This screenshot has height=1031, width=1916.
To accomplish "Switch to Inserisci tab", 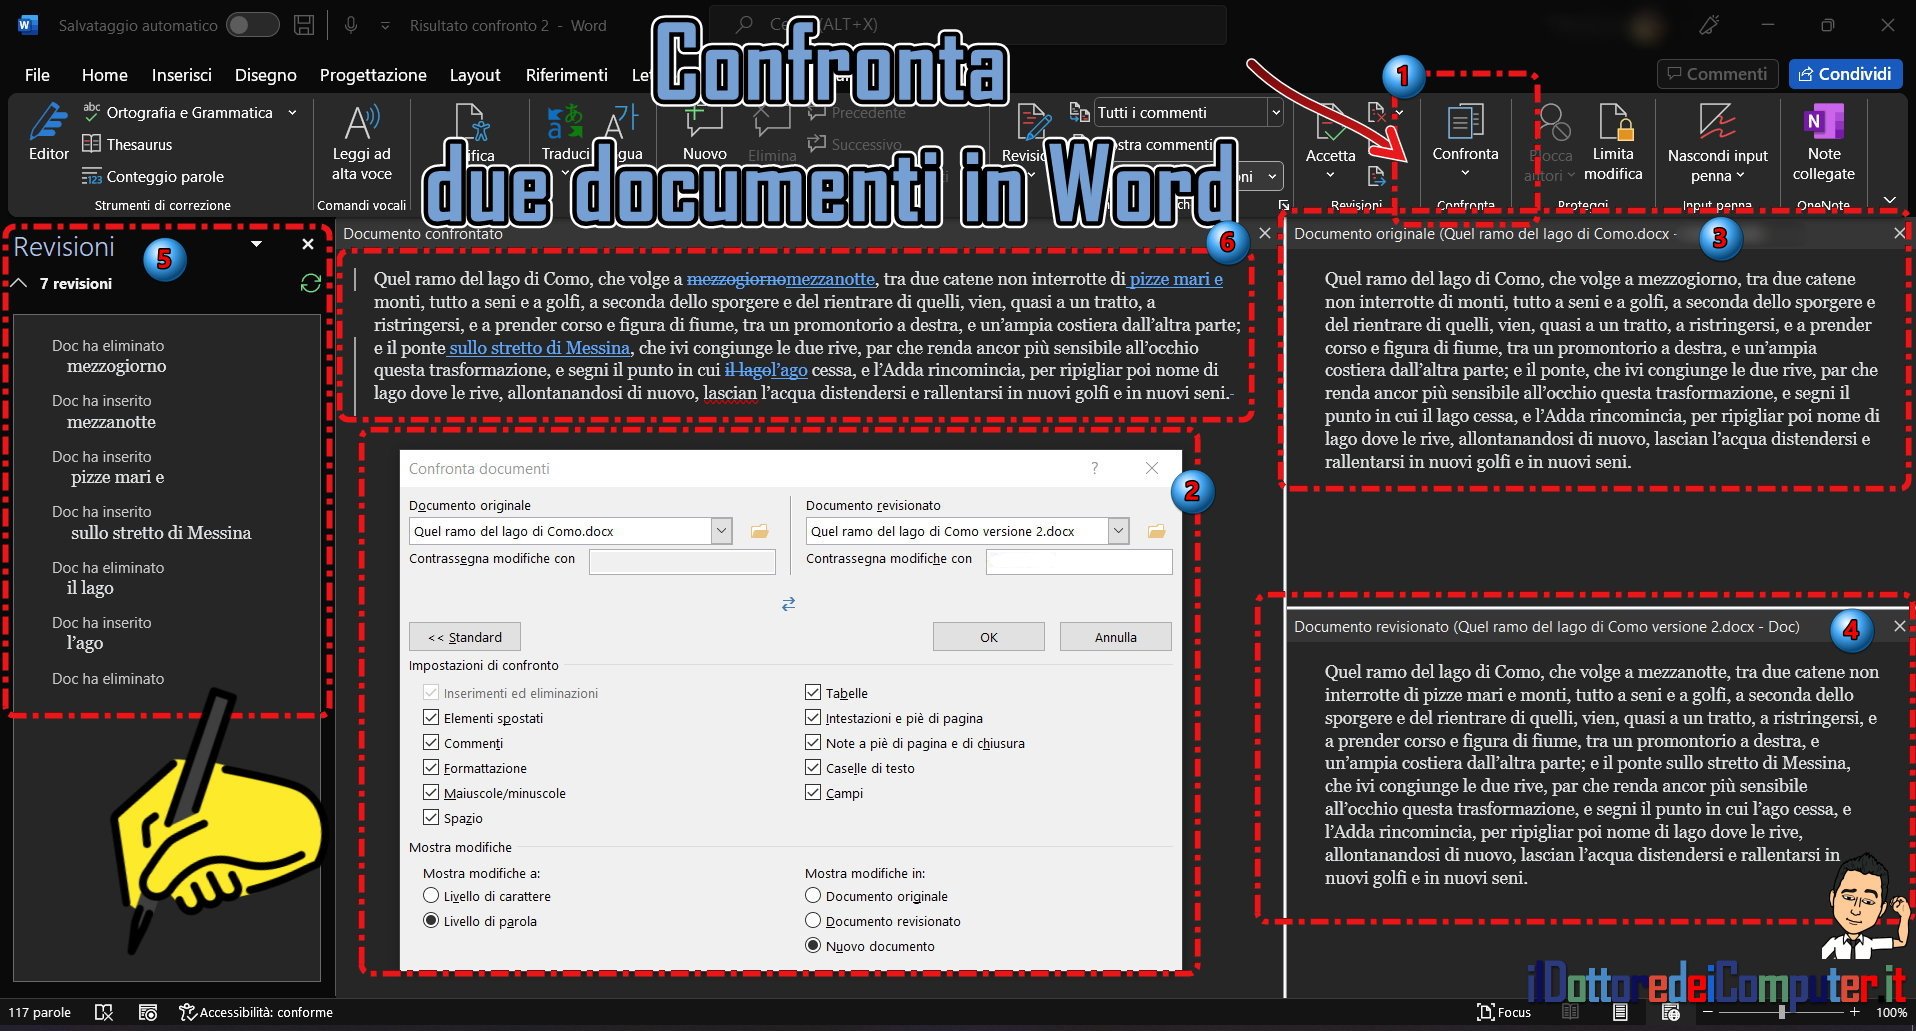I will click(181, 75).
